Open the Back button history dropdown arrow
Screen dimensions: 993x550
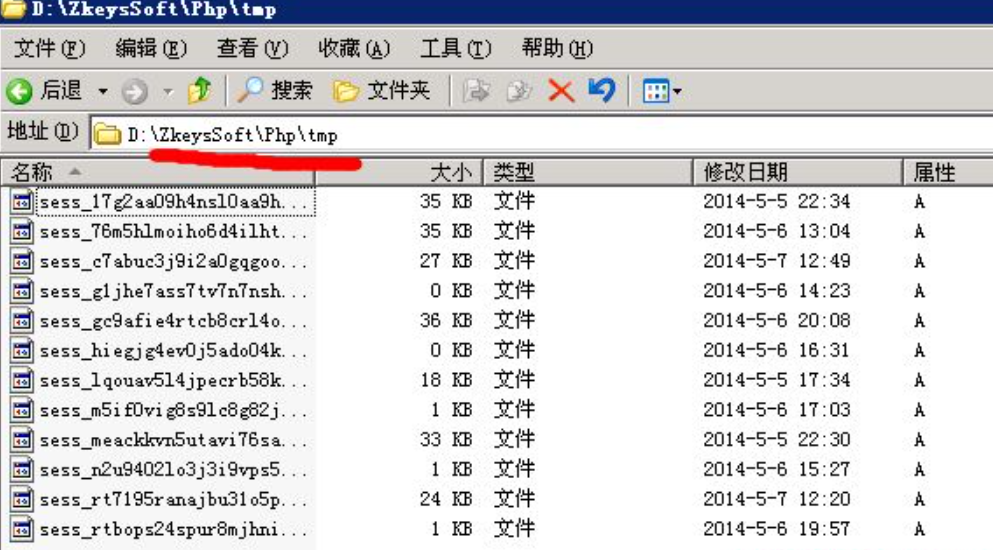point(102,92)
